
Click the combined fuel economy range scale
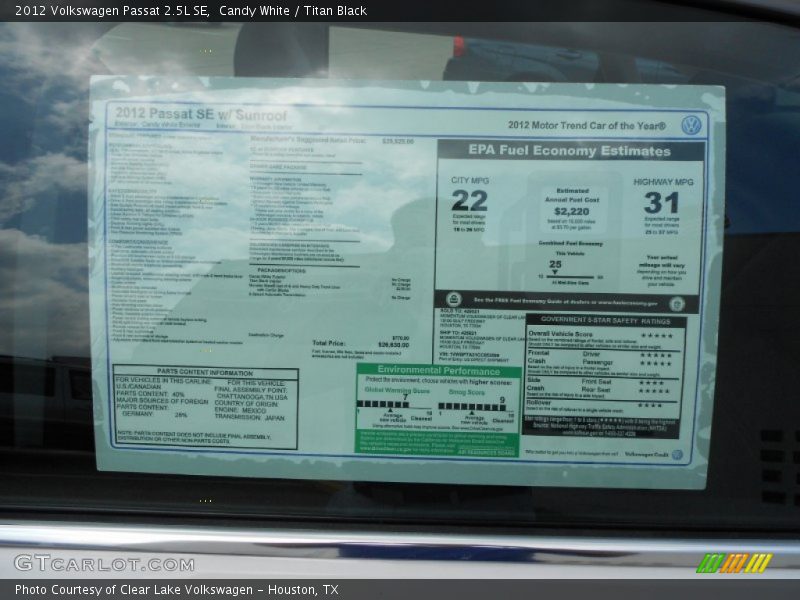point(570,277)
